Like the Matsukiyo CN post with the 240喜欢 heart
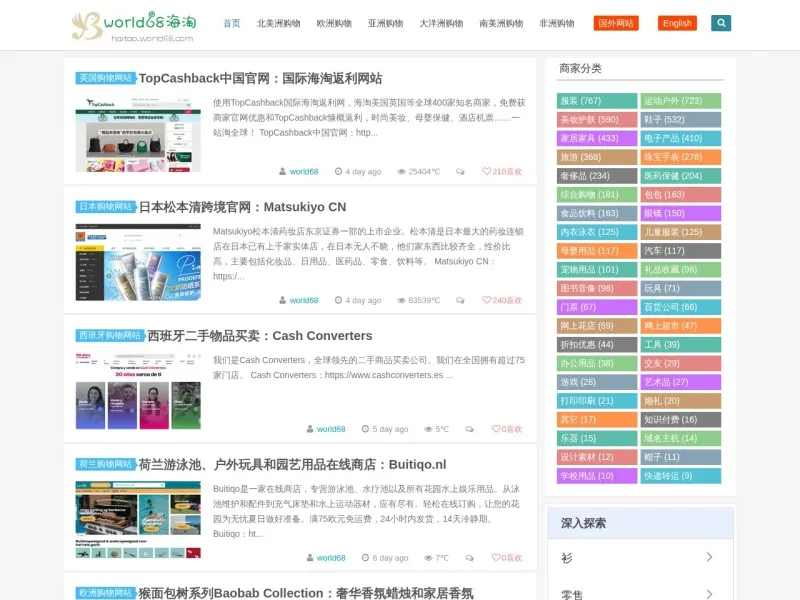This screenshot has height=600, width=800. pyautogui.click(x=502, y=300)
